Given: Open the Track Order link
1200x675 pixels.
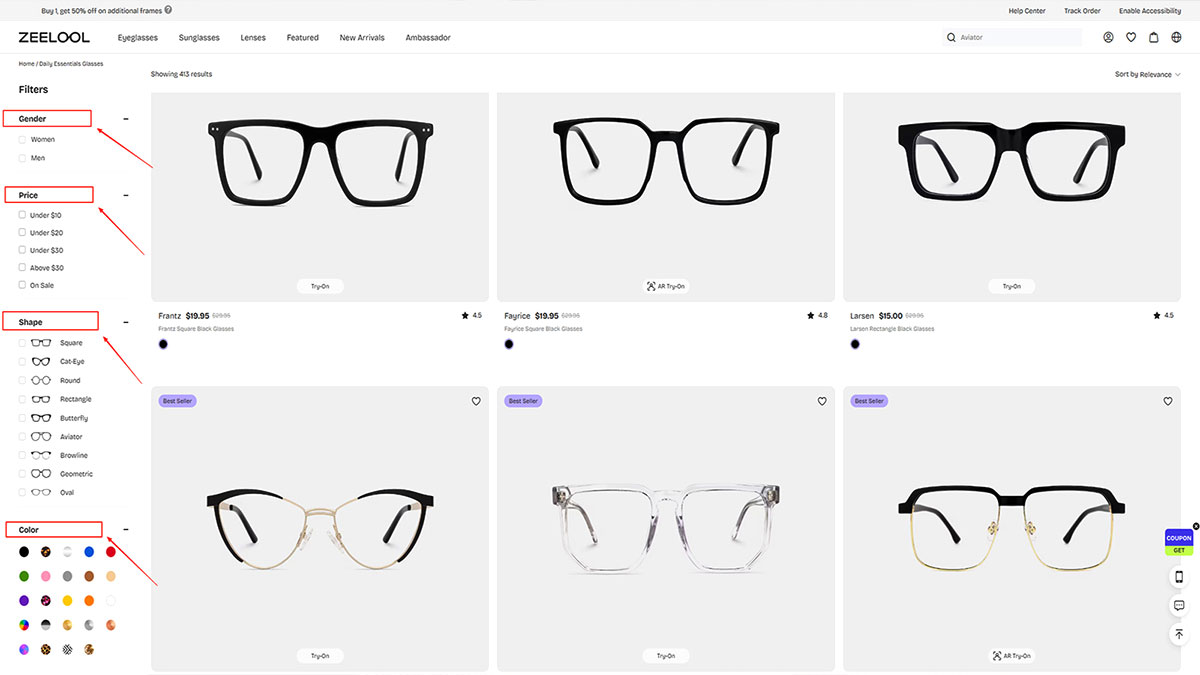Looking at the screenshot, I should point(1082,11).
